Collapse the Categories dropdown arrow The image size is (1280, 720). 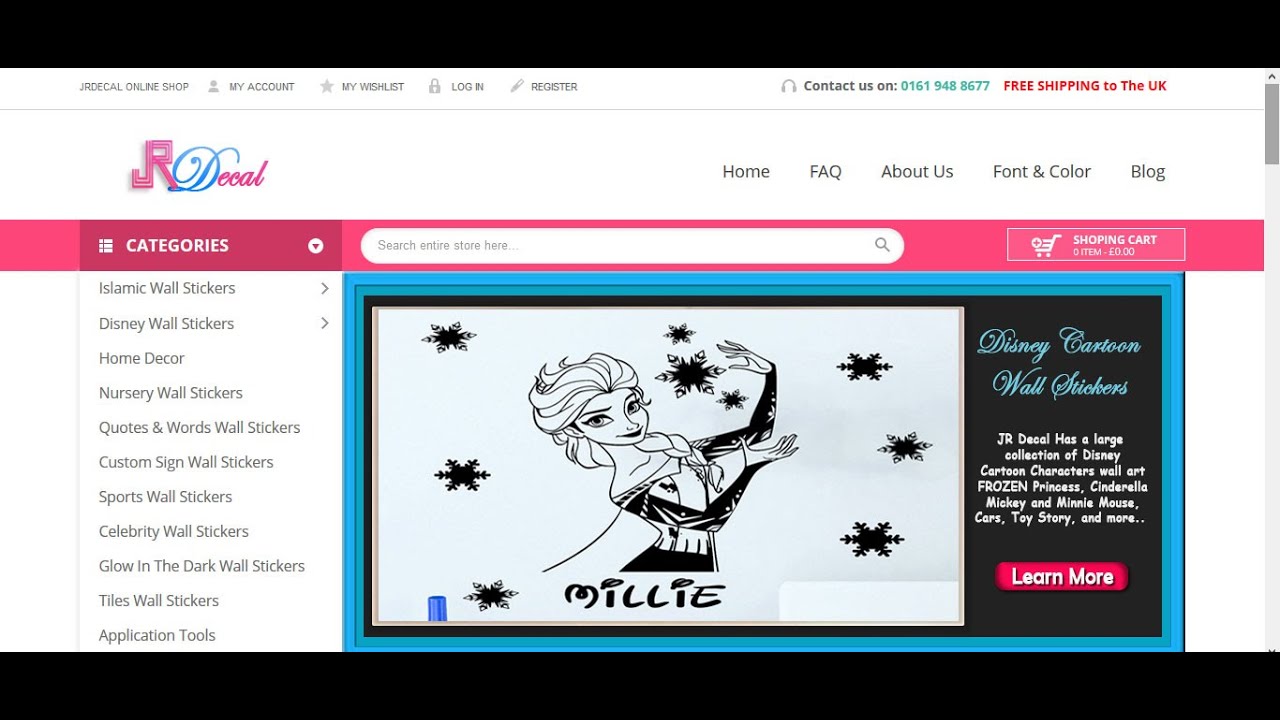click(316, 246)
